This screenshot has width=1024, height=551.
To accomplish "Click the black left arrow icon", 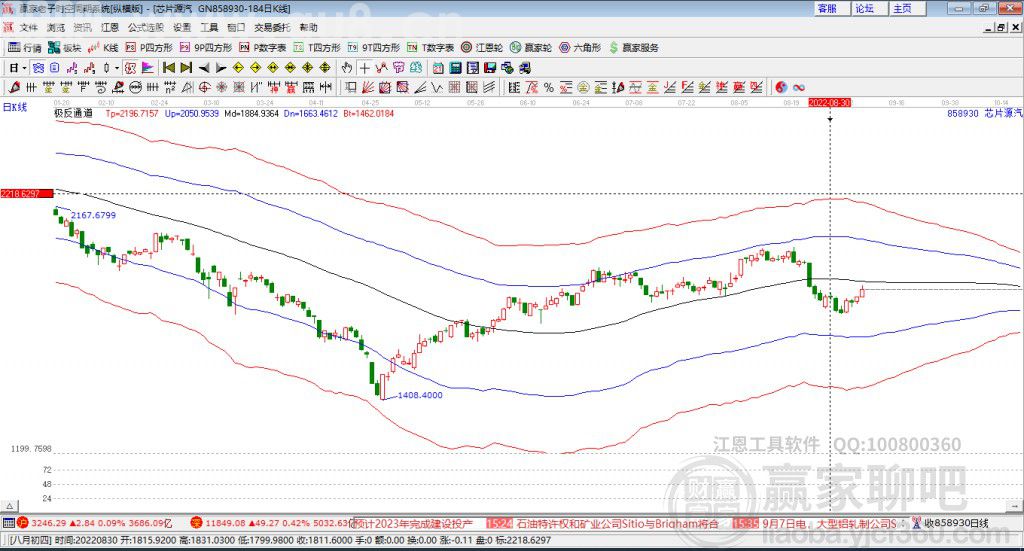I will coord(204,68).
